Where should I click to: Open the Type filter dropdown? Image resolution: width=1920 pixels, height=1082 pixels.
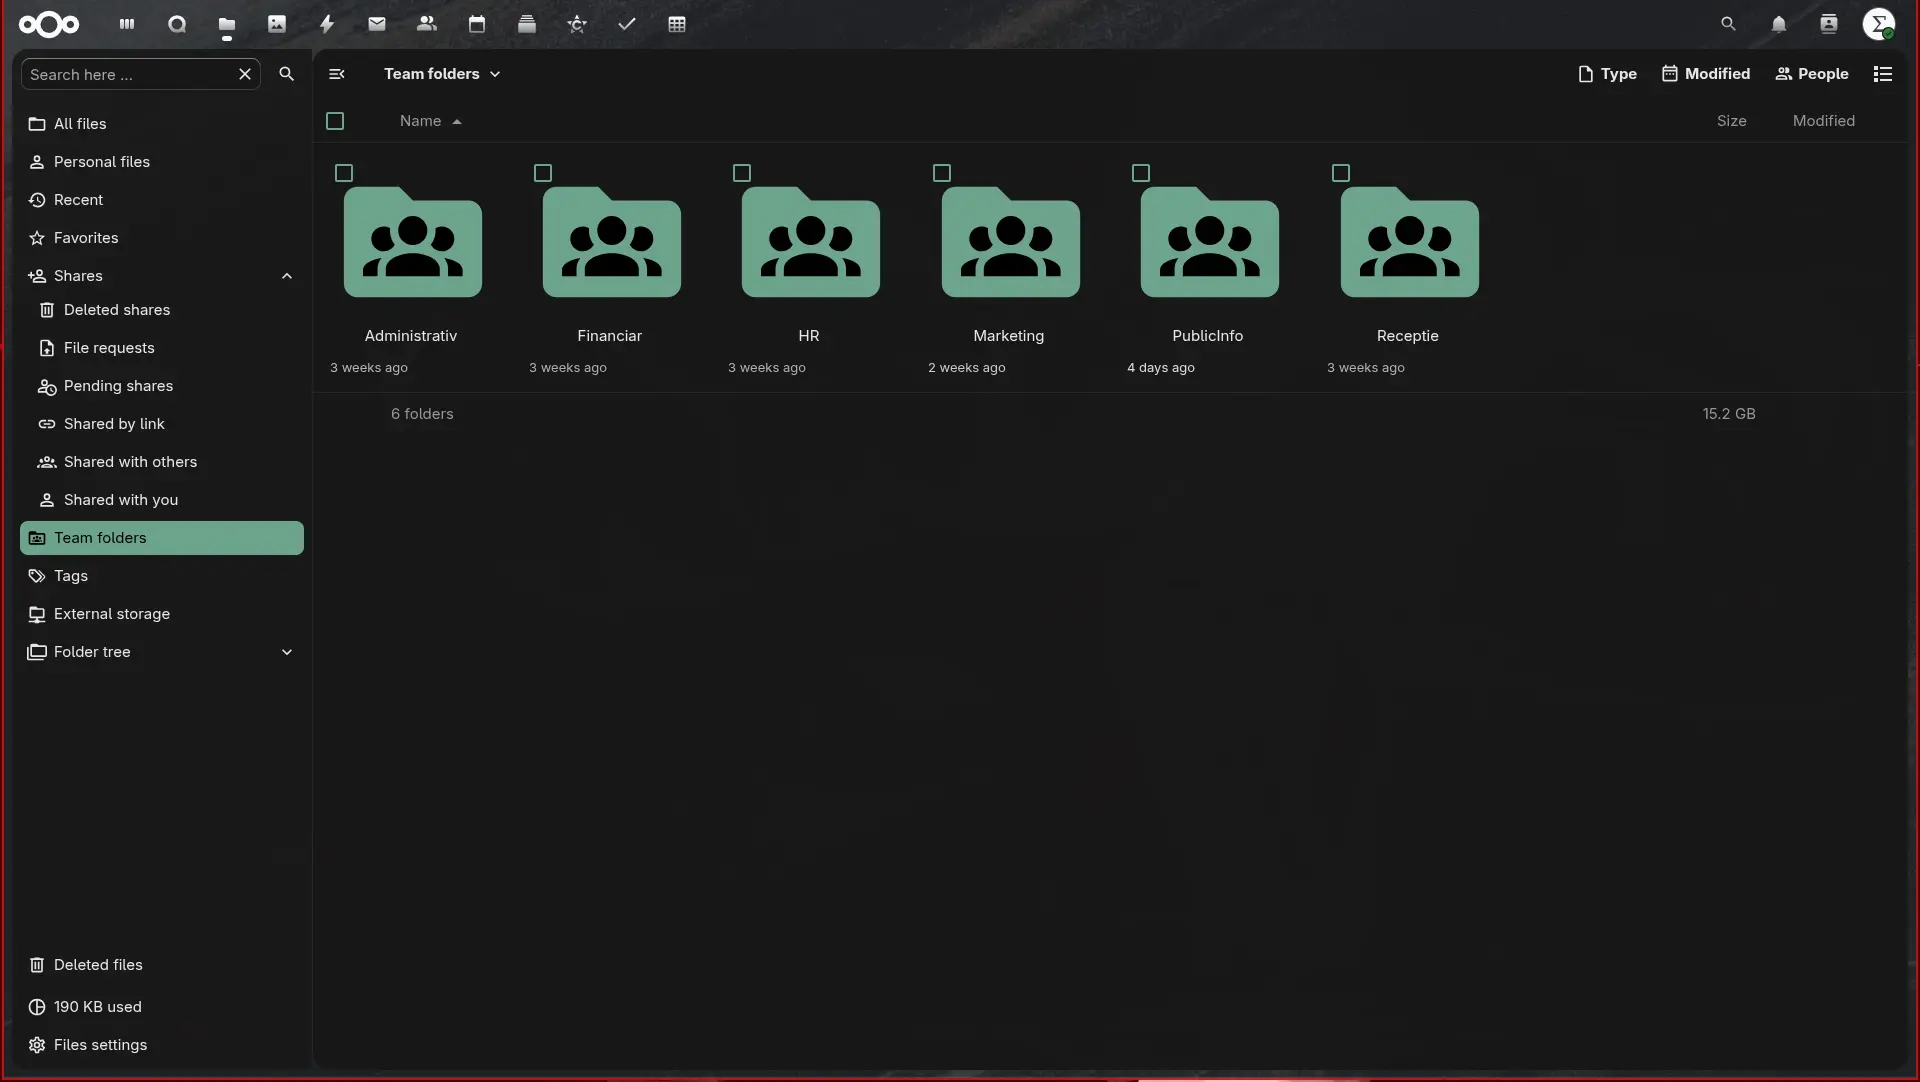point(1607,74)
